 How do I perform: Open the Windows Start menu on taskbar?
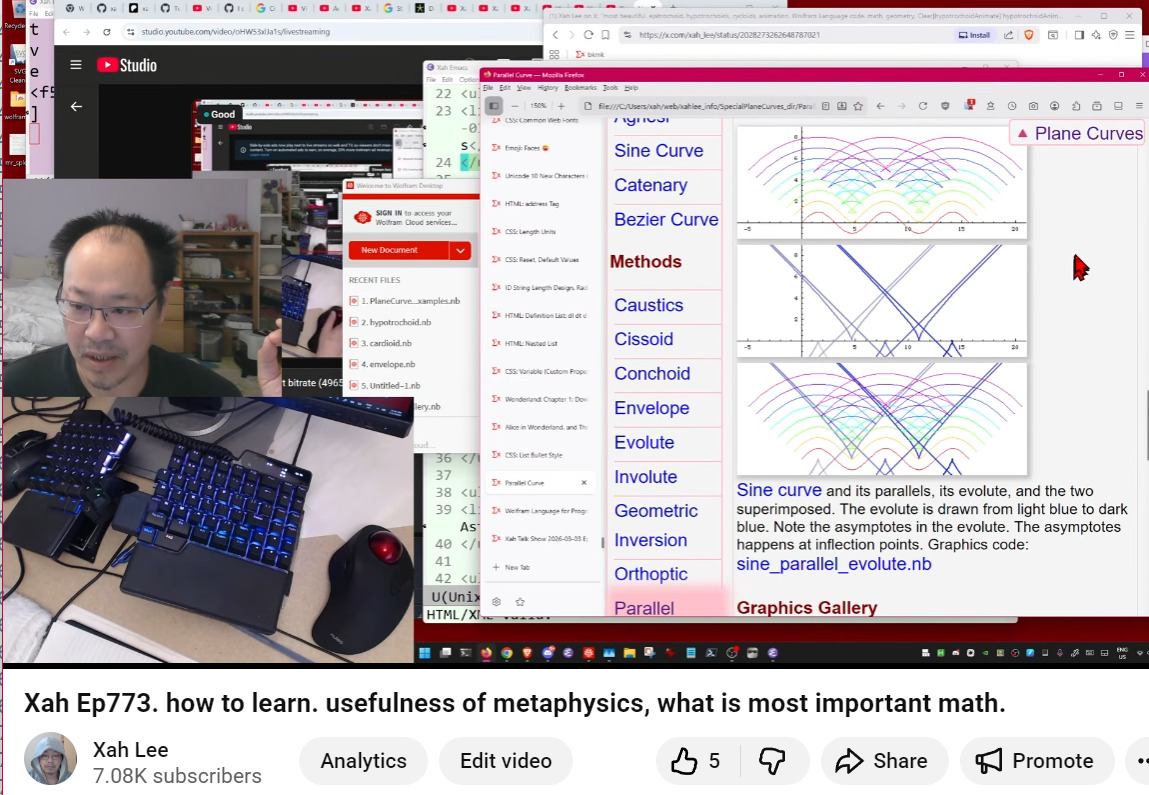pos(424,653)
